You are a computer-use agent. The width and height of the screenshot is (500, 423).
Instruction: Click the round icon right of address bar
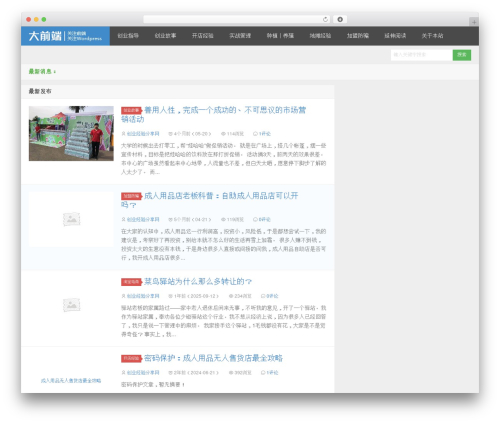tap(340, 19)
